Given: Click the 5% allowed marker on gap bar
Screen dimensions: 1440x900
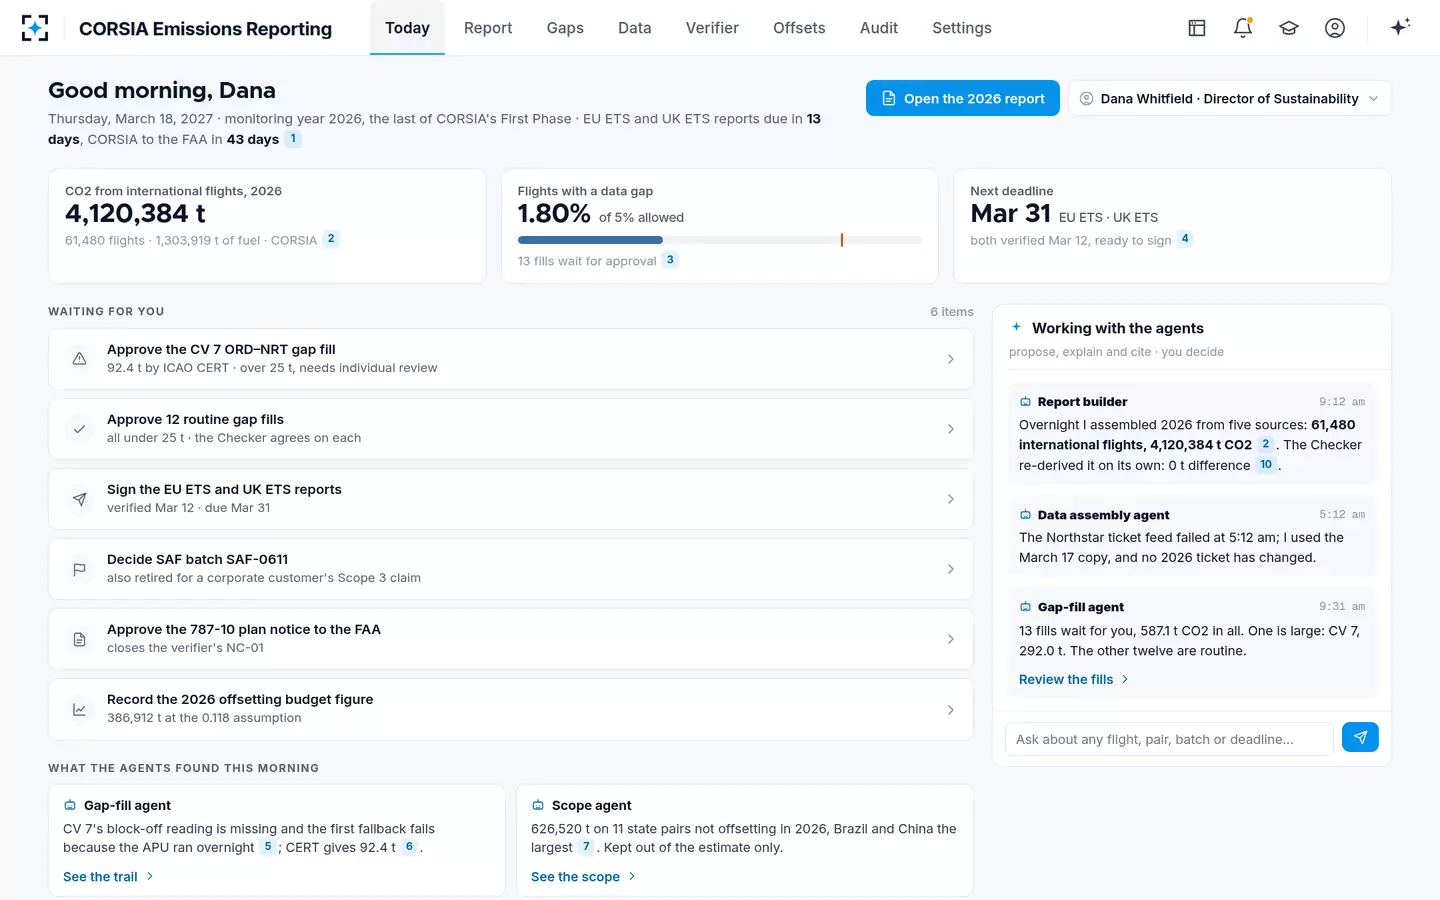Looking at the screenshot, I should pos(842,240).
